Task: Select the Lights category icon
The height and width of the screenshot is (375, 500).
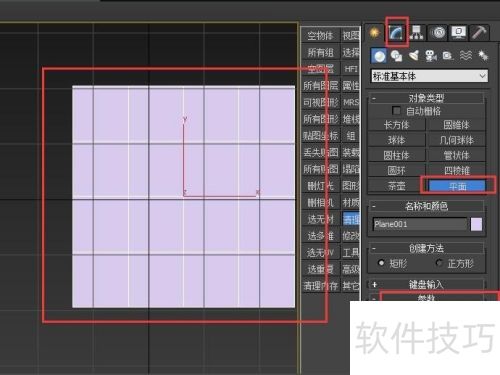Action: pyautogui.click(x=414, y=56)
